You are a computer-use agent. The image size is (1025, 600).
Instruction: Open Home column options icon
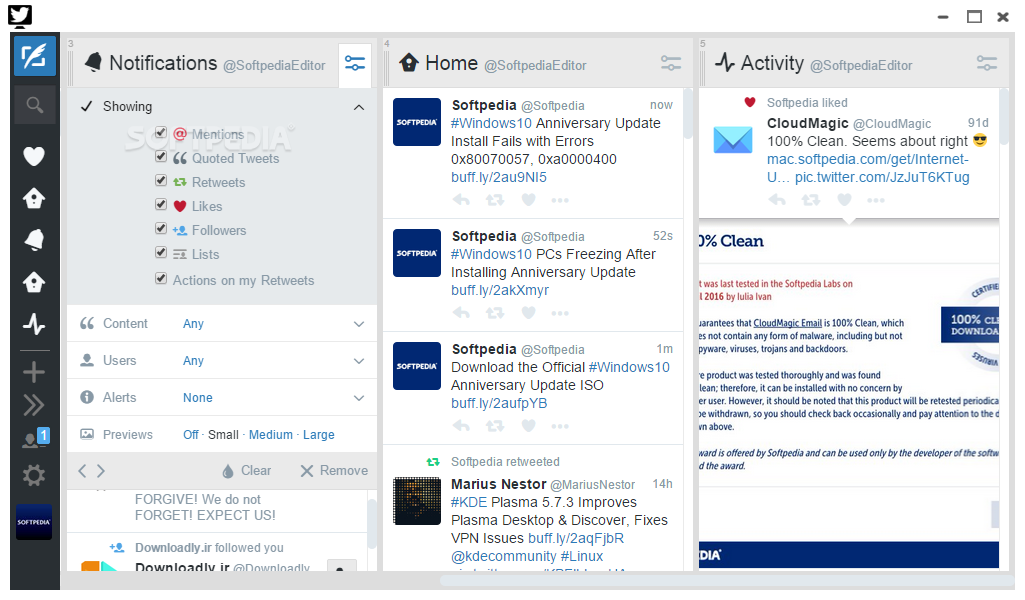(671, 63)
